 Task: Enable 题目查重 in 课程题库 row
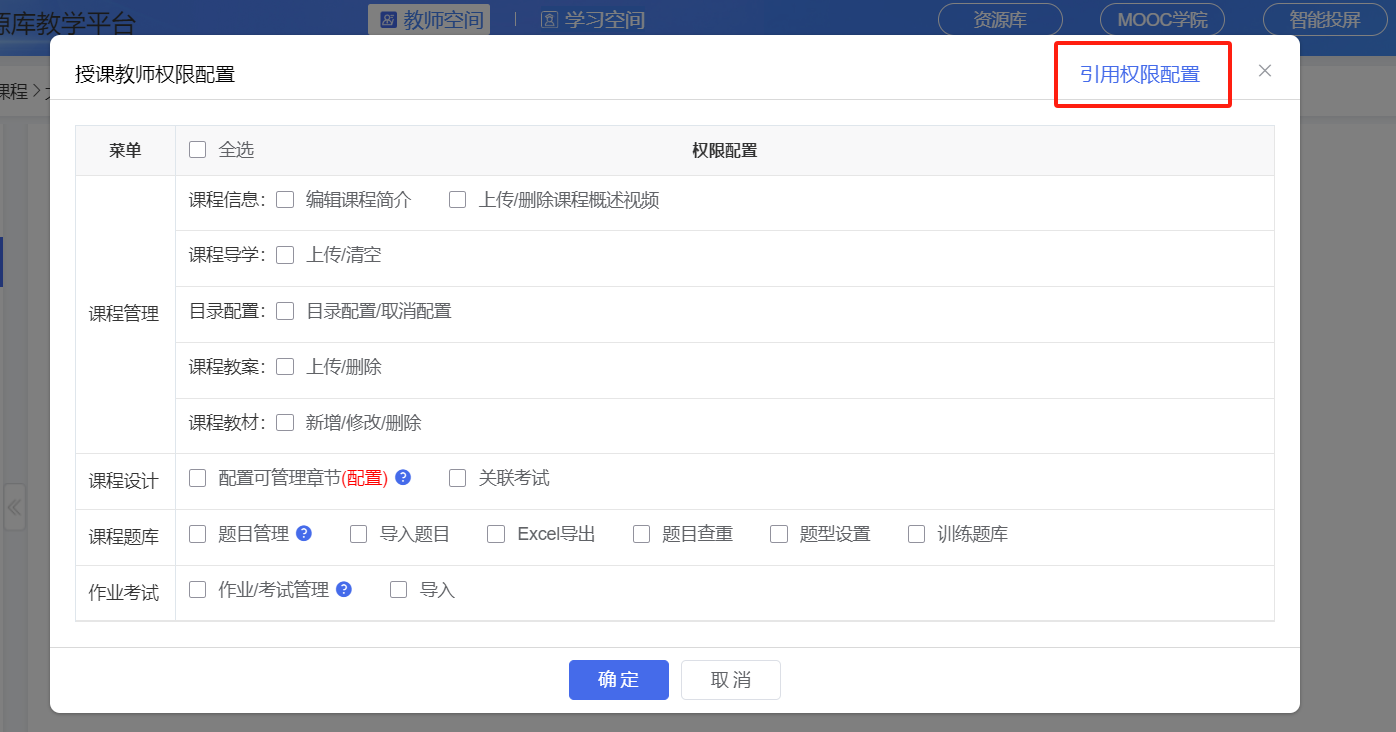[x=641, y=533]
